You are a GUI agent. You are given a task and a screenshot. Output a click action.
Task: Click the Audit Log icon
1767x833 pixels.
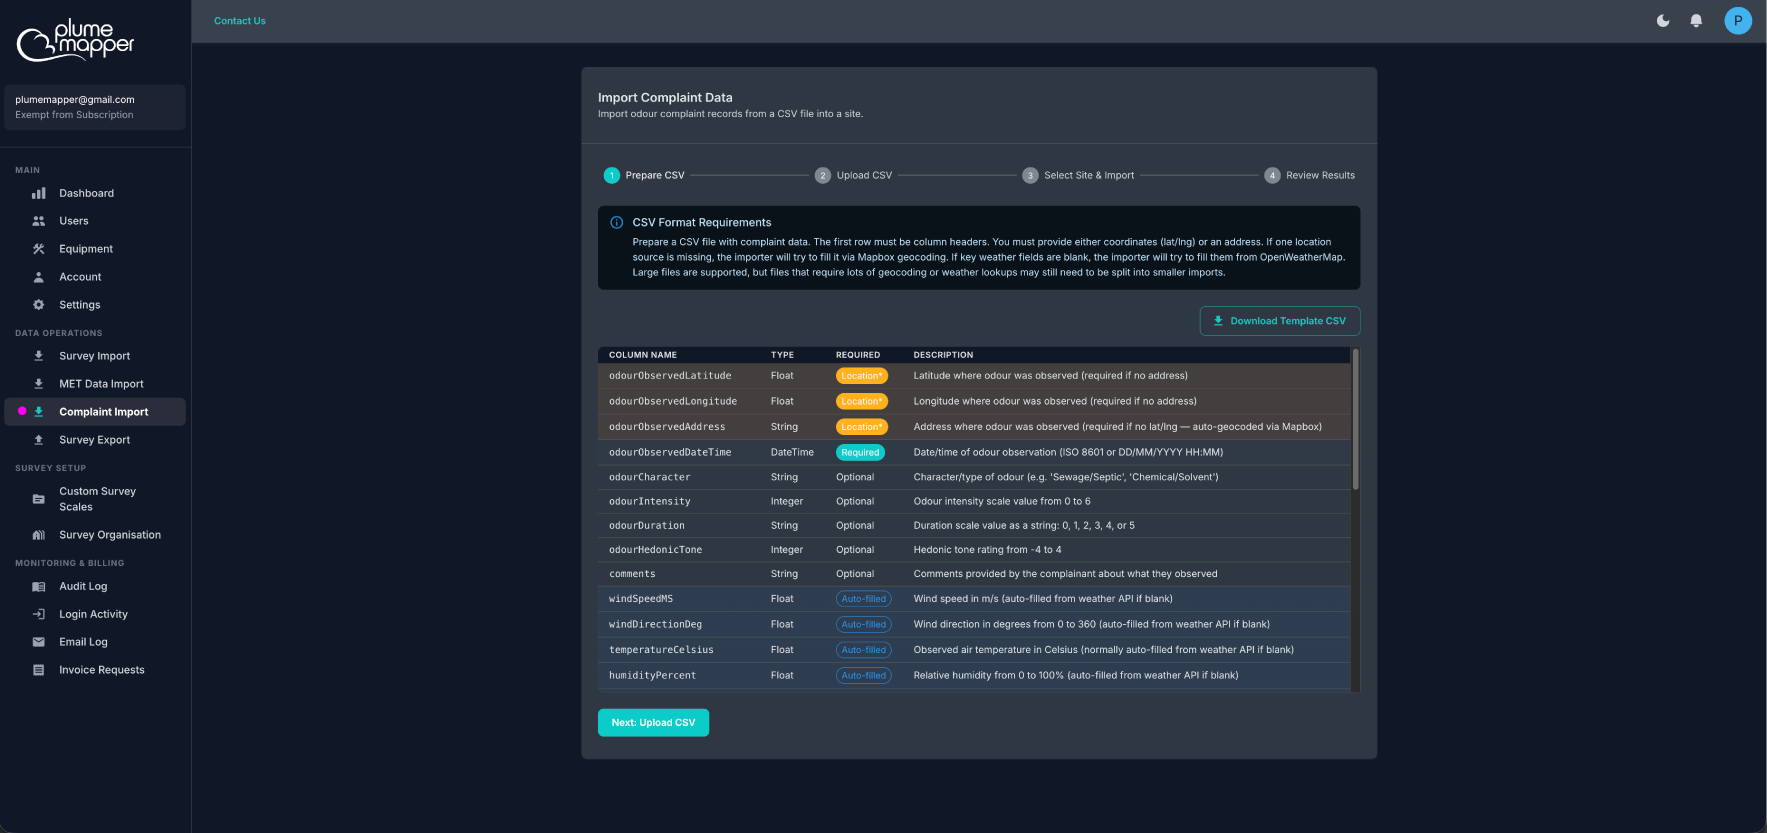click(39, 587)
